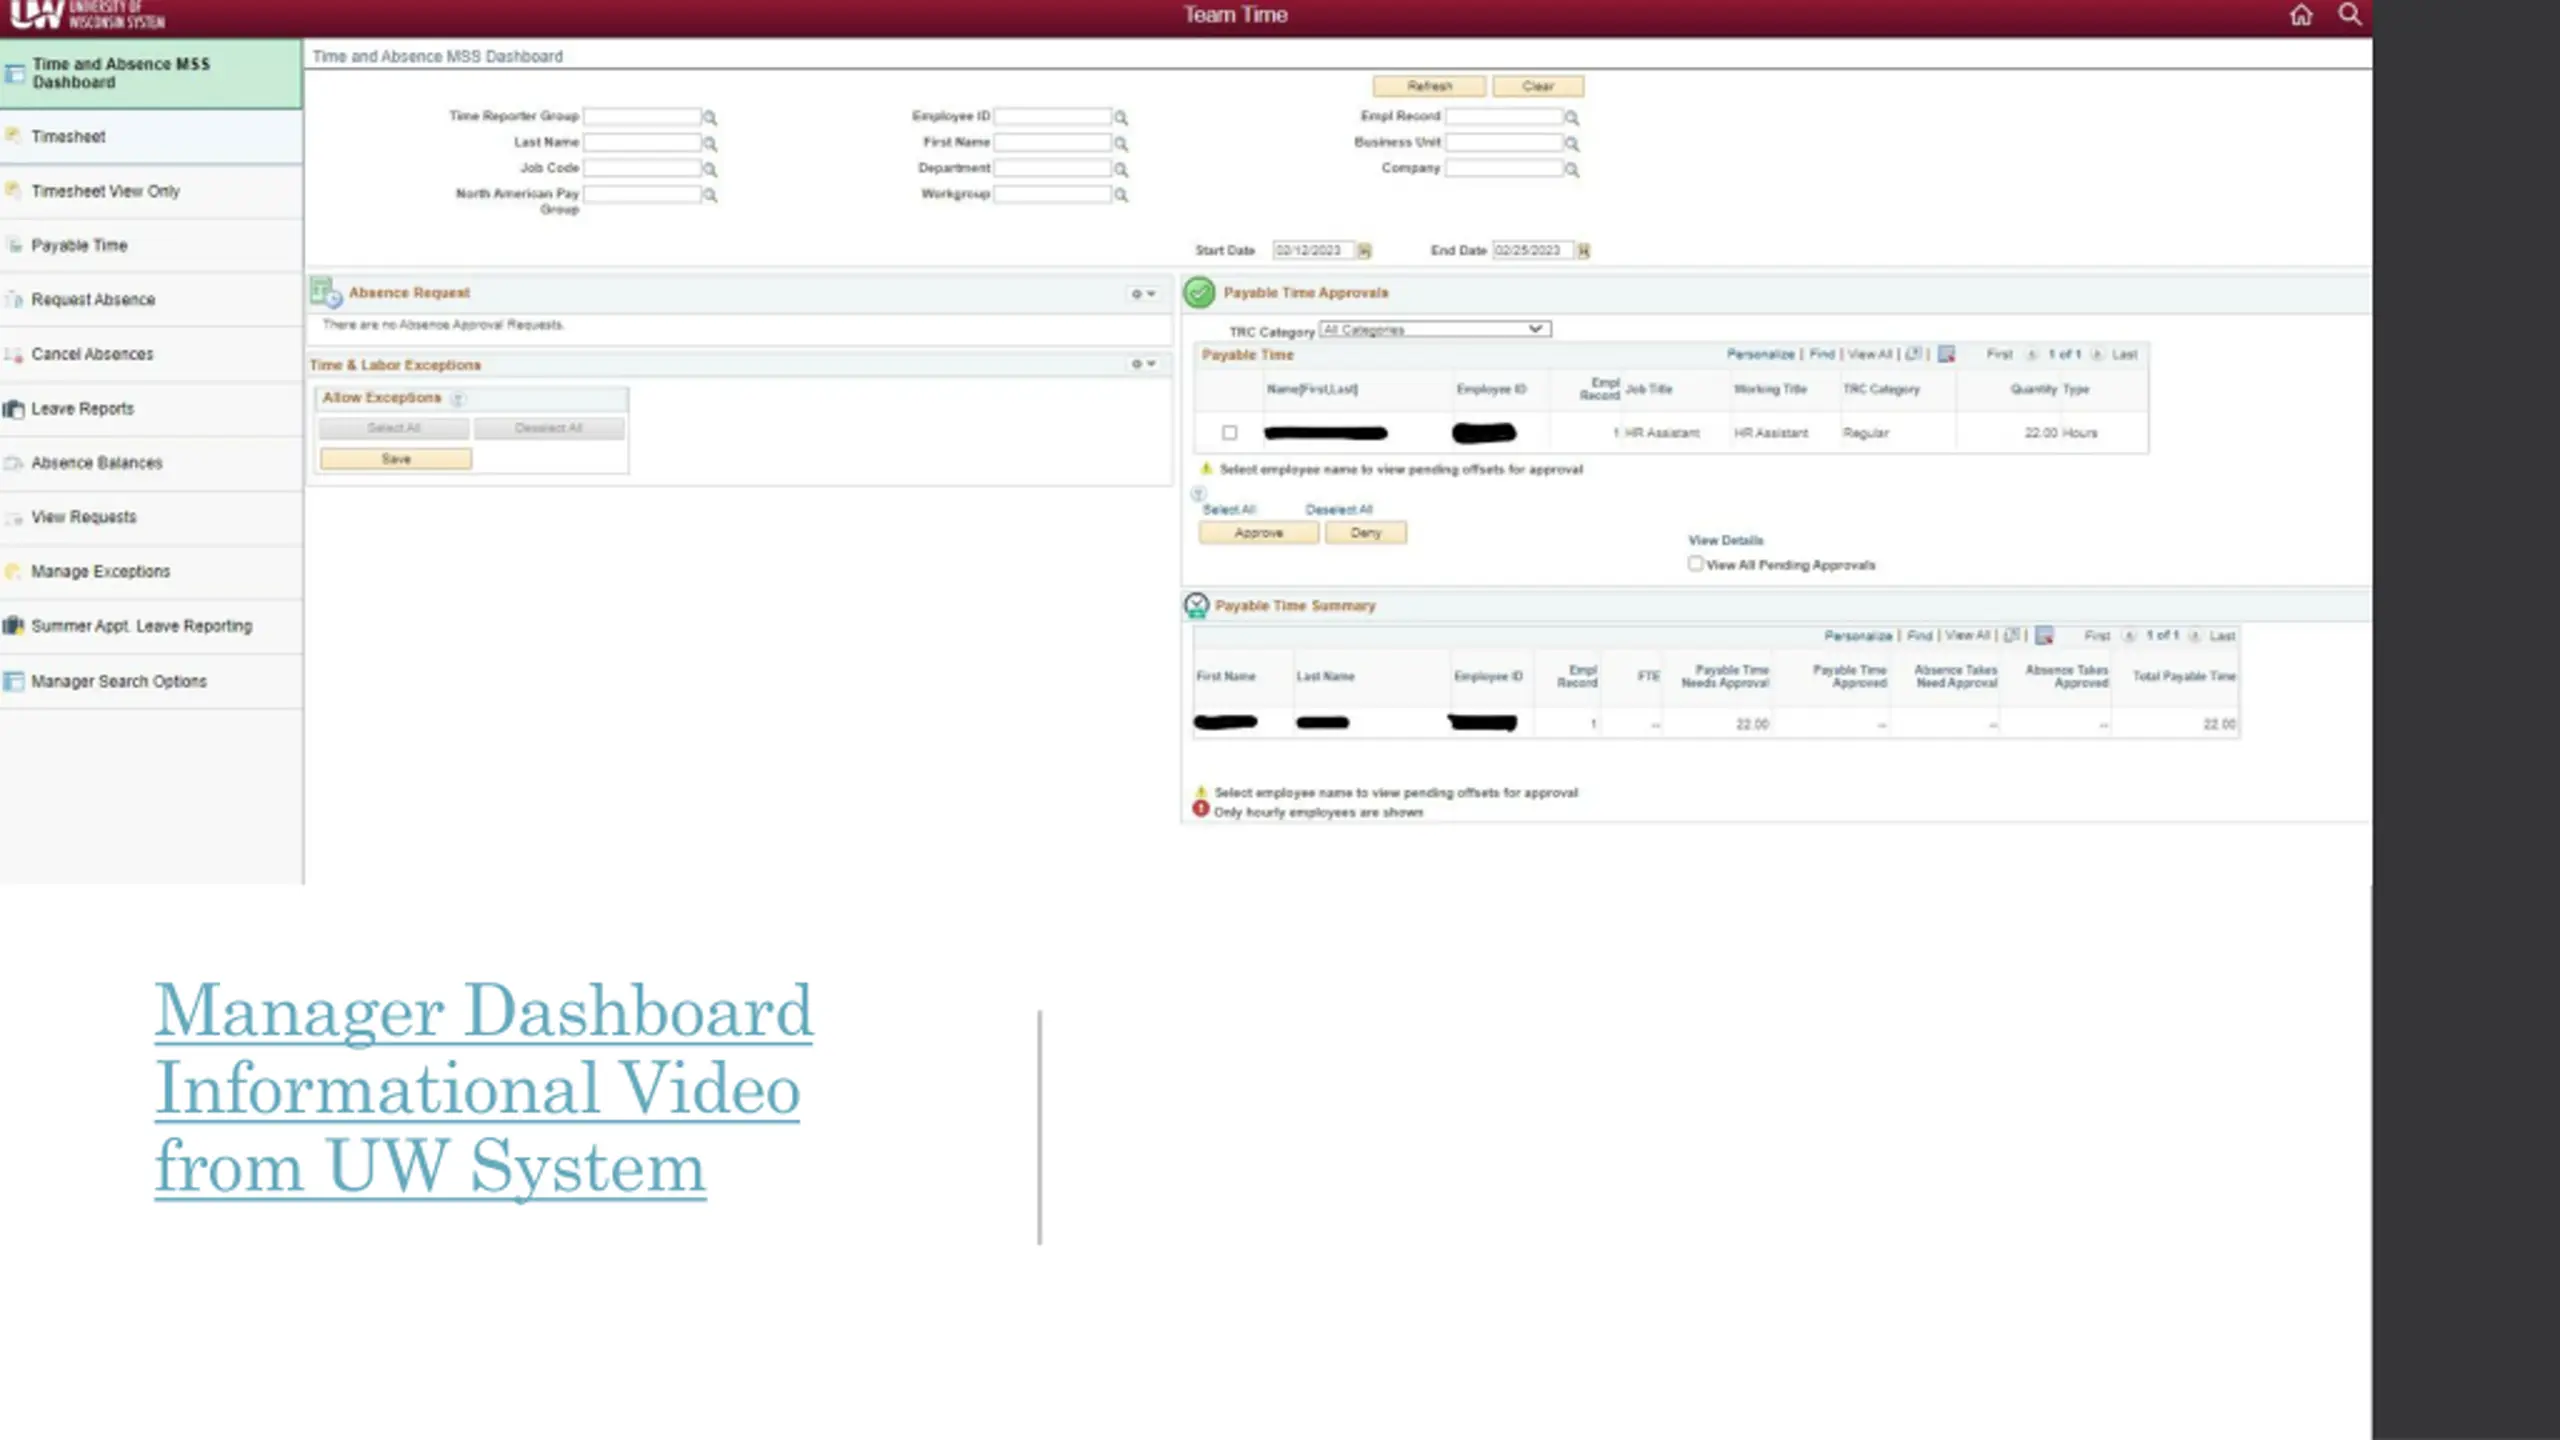Click Deselect All button in Allow Exceptions
The width and height of the screenshot is (2560, 1440).
(x=549, y=429)
